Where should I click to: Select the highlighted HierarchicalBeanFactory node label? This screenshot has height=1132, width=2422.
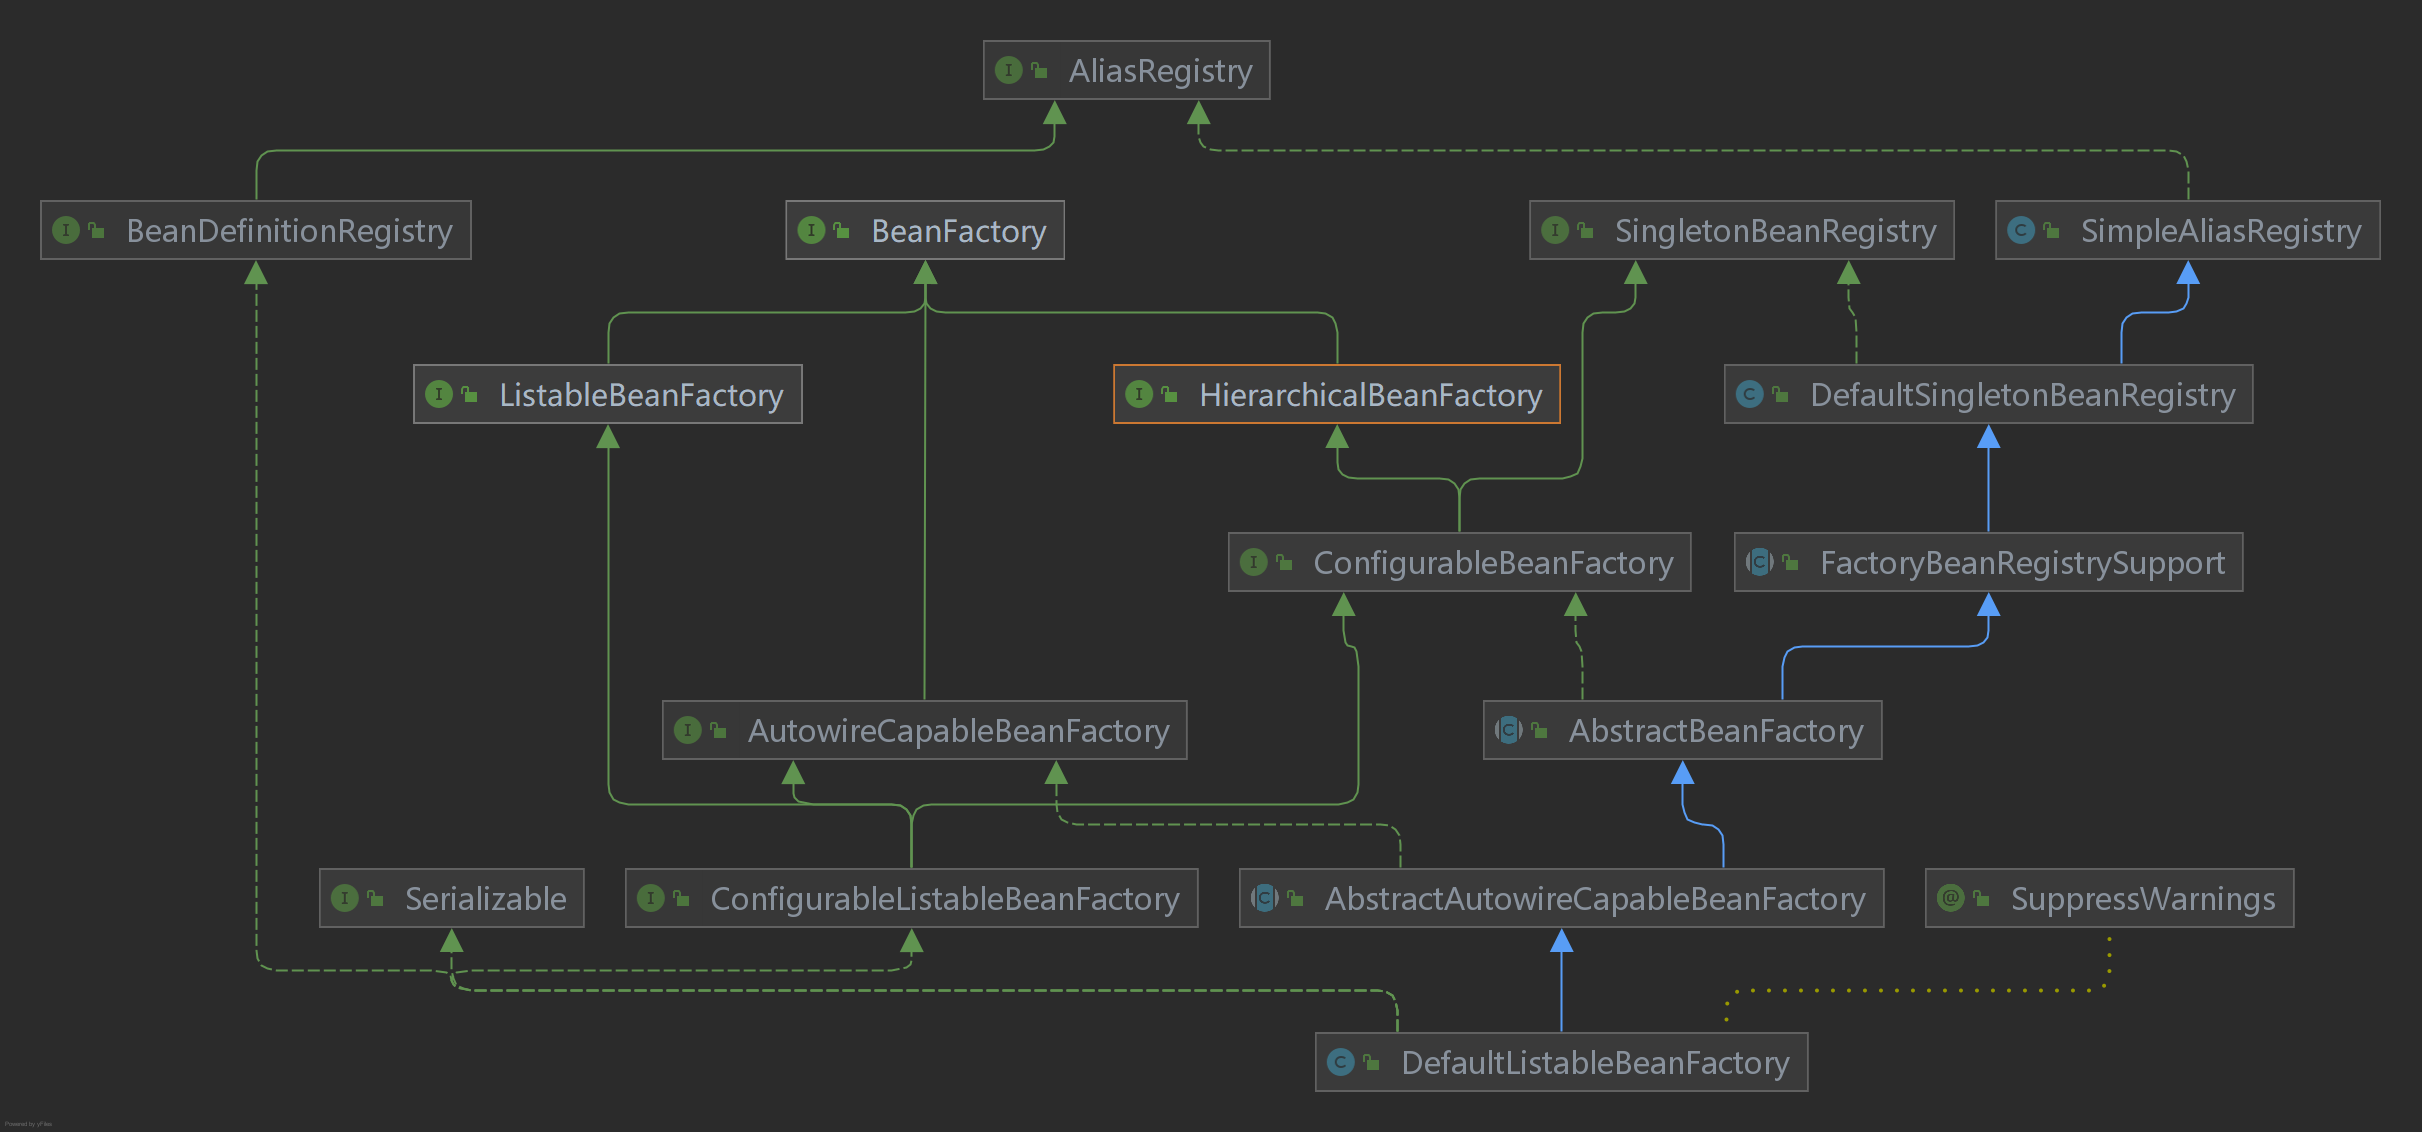(1370, 395)
